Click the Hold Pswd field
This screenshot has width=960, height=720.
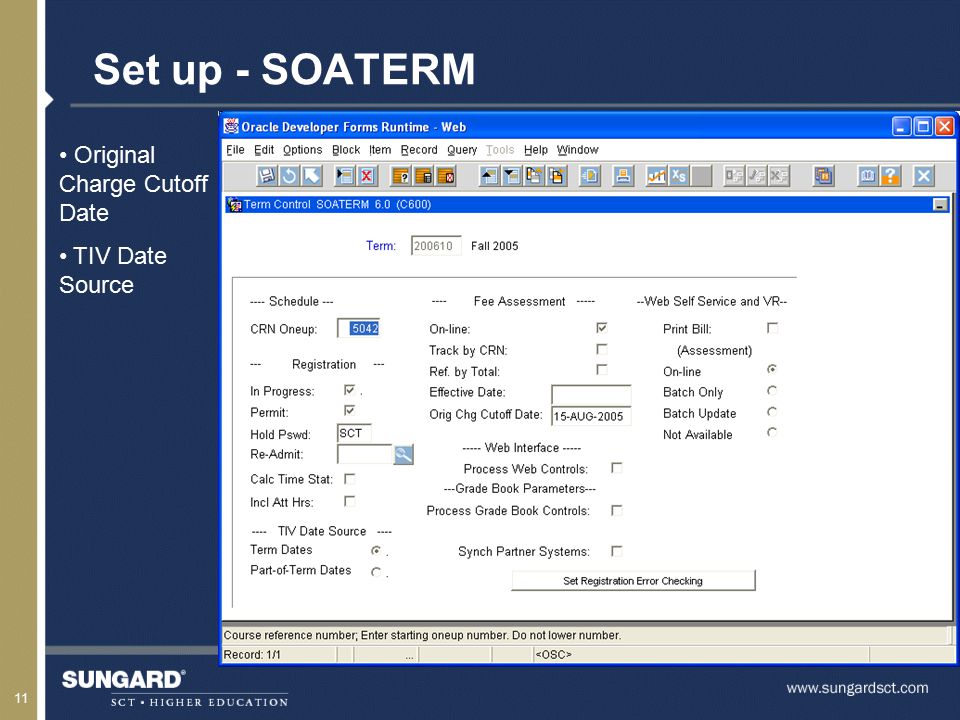[354, 433]
